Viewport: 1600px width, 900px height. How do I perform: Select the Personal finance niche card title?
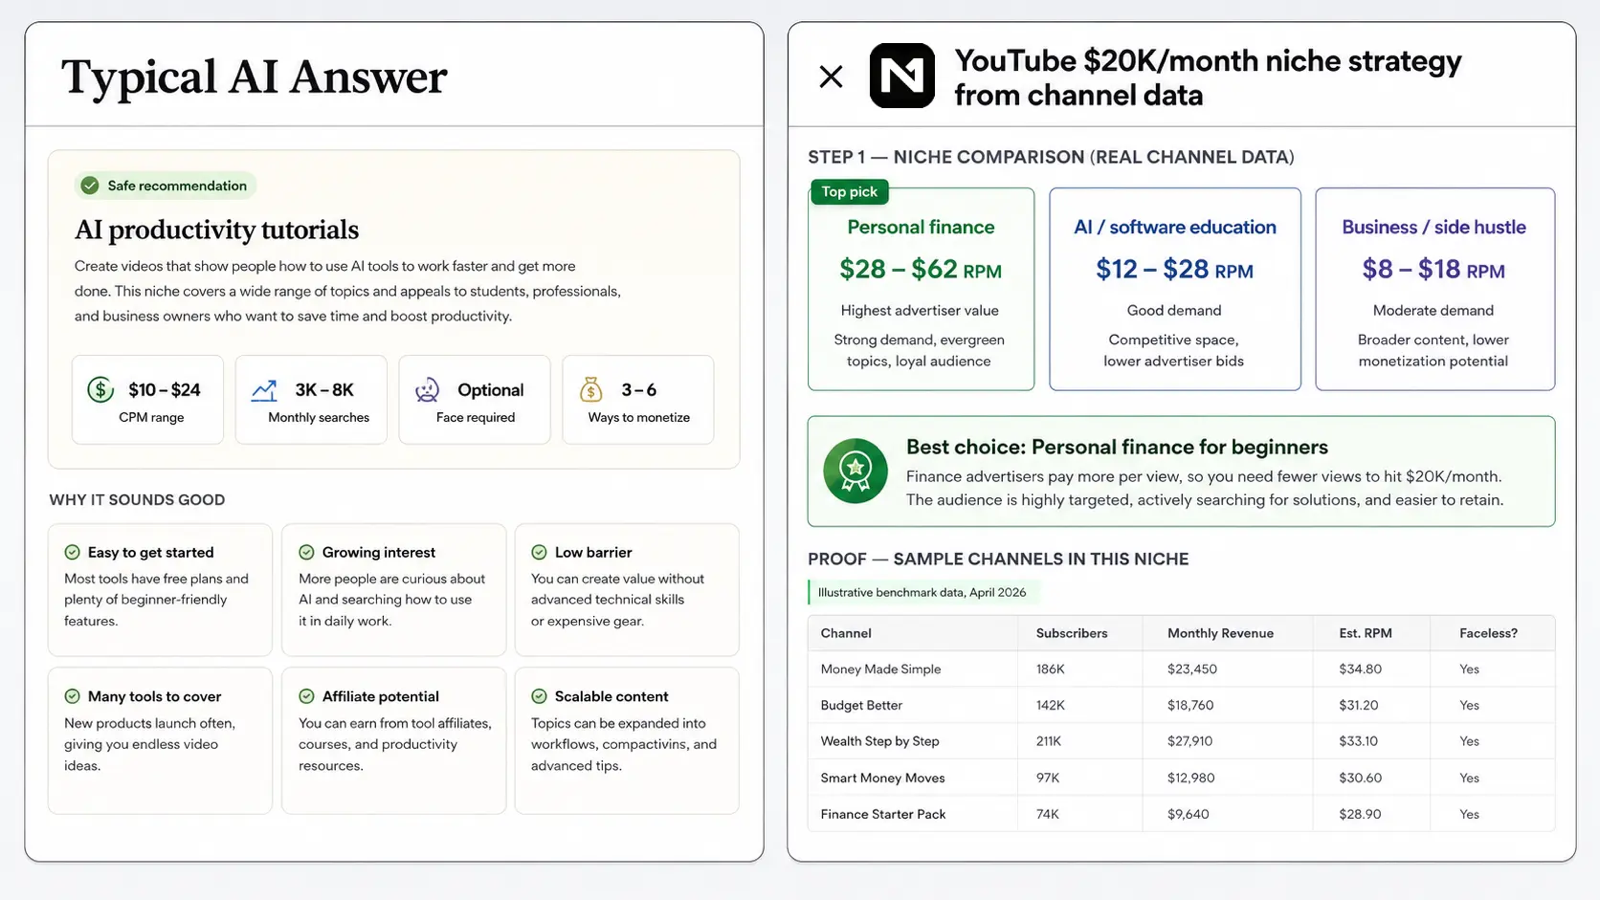click(x=921, y=227)
